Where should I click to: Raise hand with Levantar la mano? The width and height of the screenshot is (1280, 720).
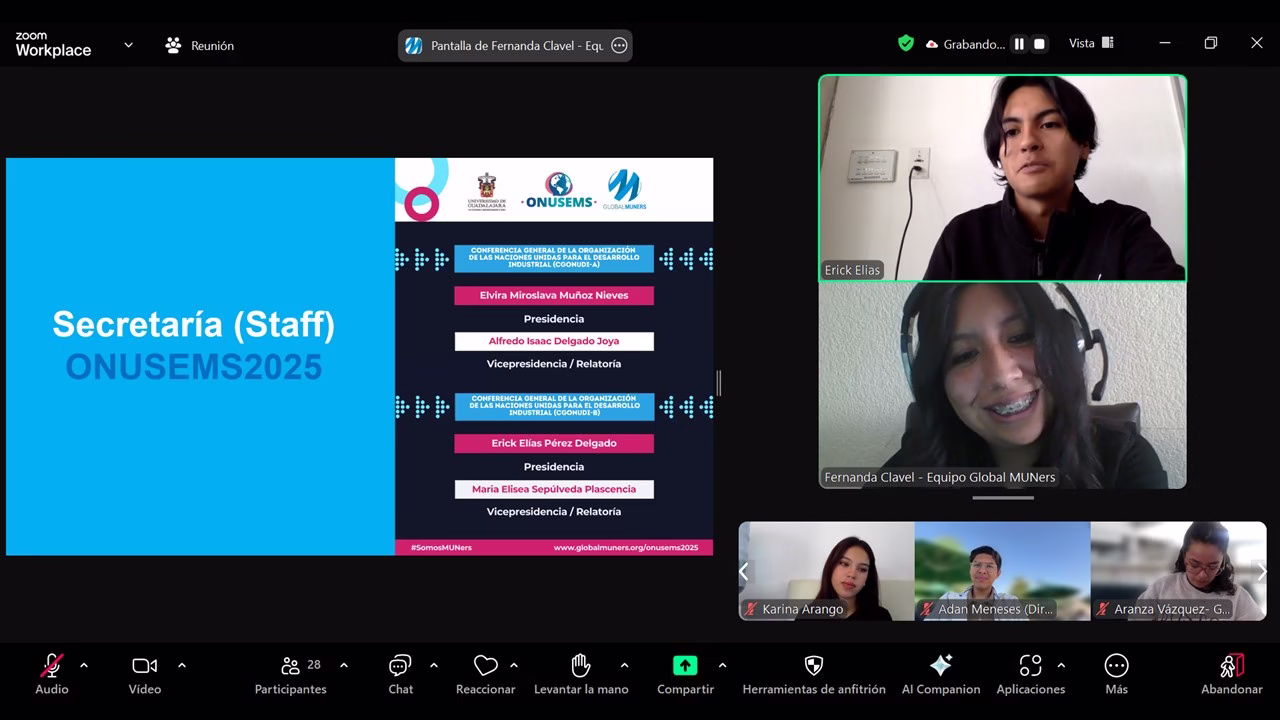point(581,667)
